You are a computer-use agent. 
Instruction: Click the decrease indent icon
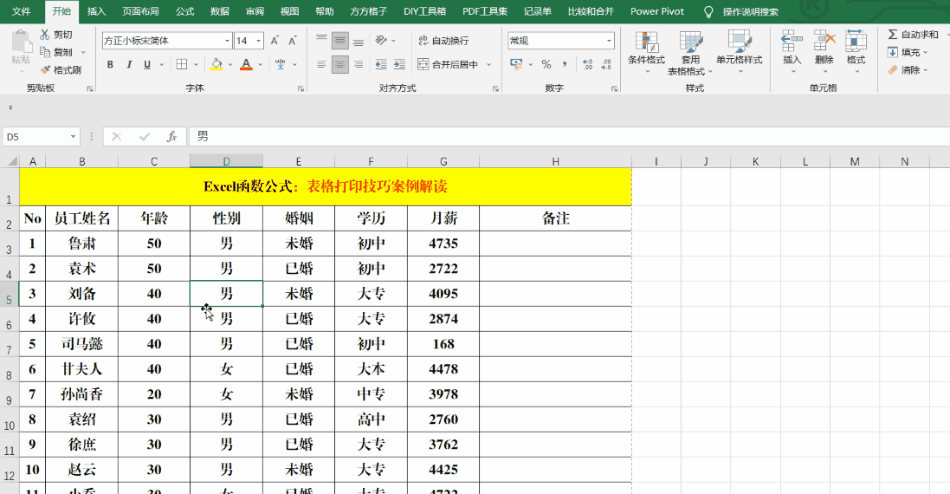pos(380,64)
